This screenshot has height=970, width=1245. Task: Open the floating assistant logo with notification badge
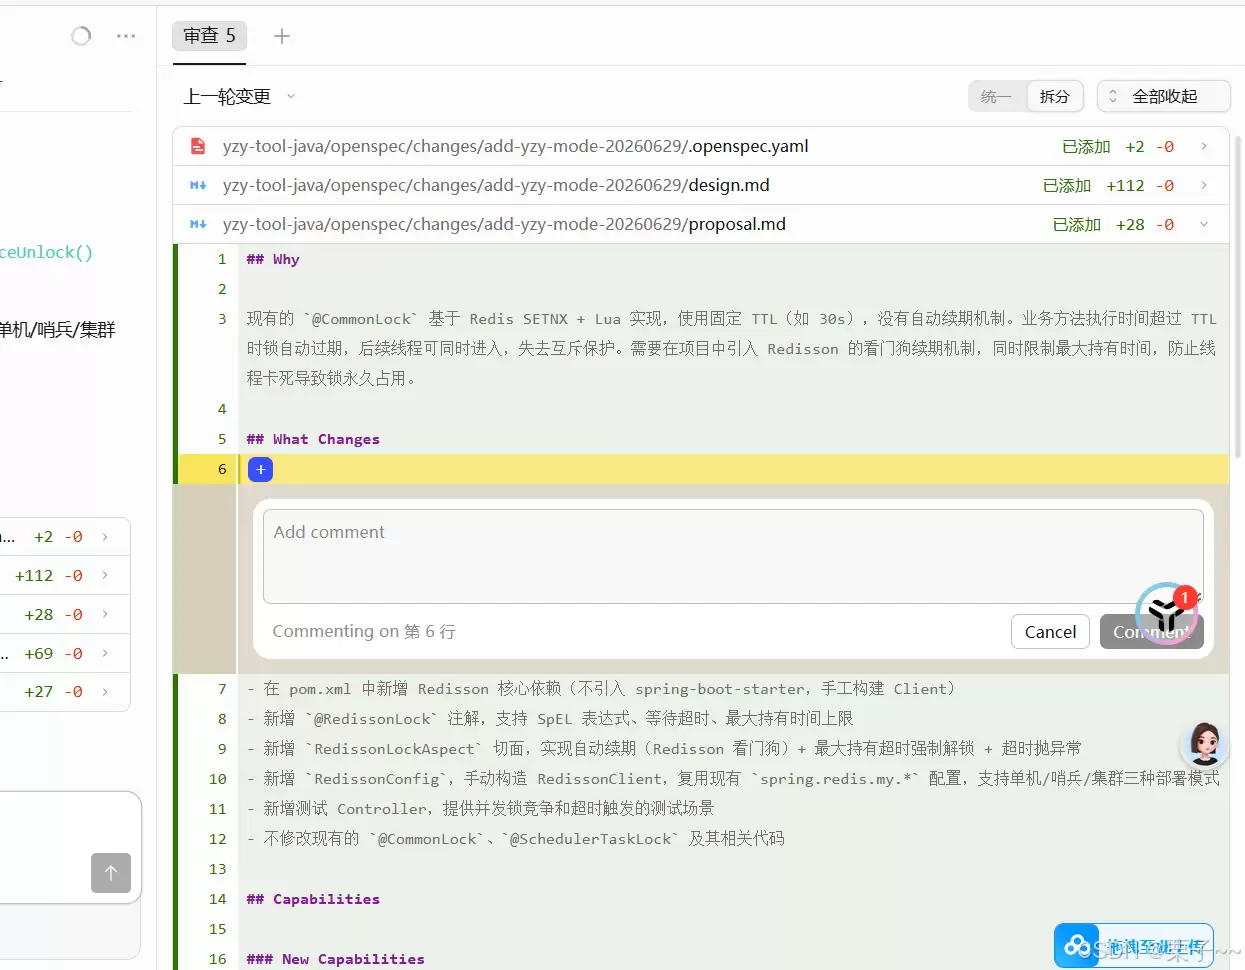(1167, 614)
